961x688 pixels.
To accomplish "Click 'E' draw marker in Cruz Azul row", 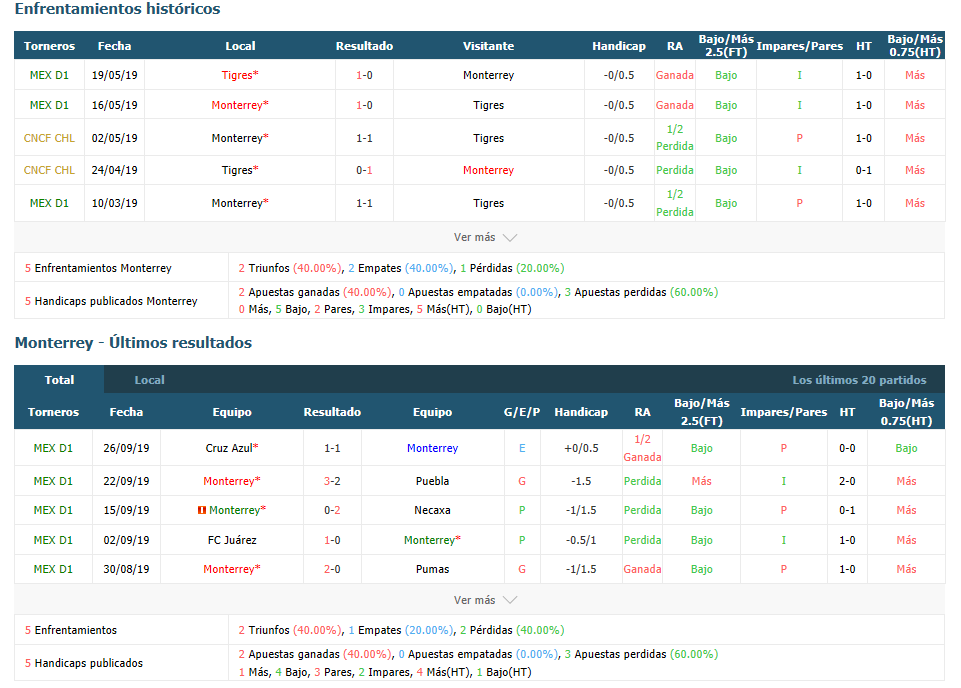I will (522, 448).
